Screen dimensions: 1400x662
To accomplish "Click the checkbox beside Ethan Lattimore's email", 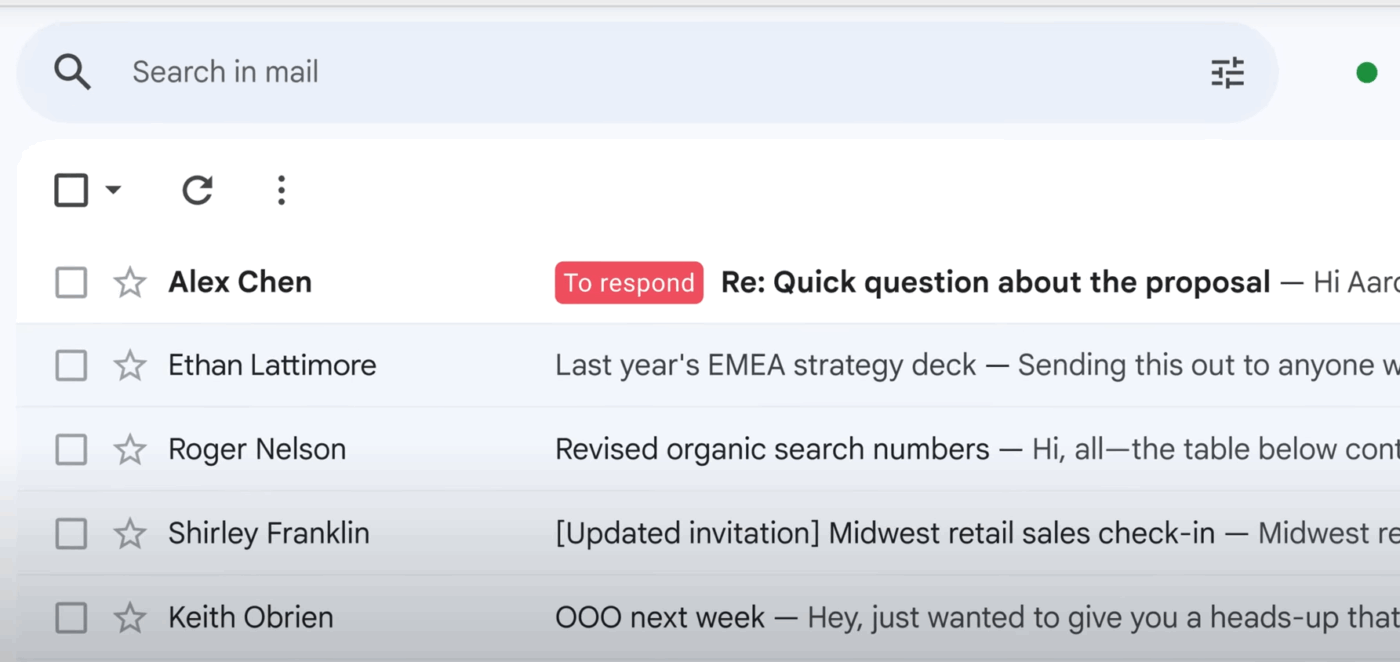I will tap(70, 365).
